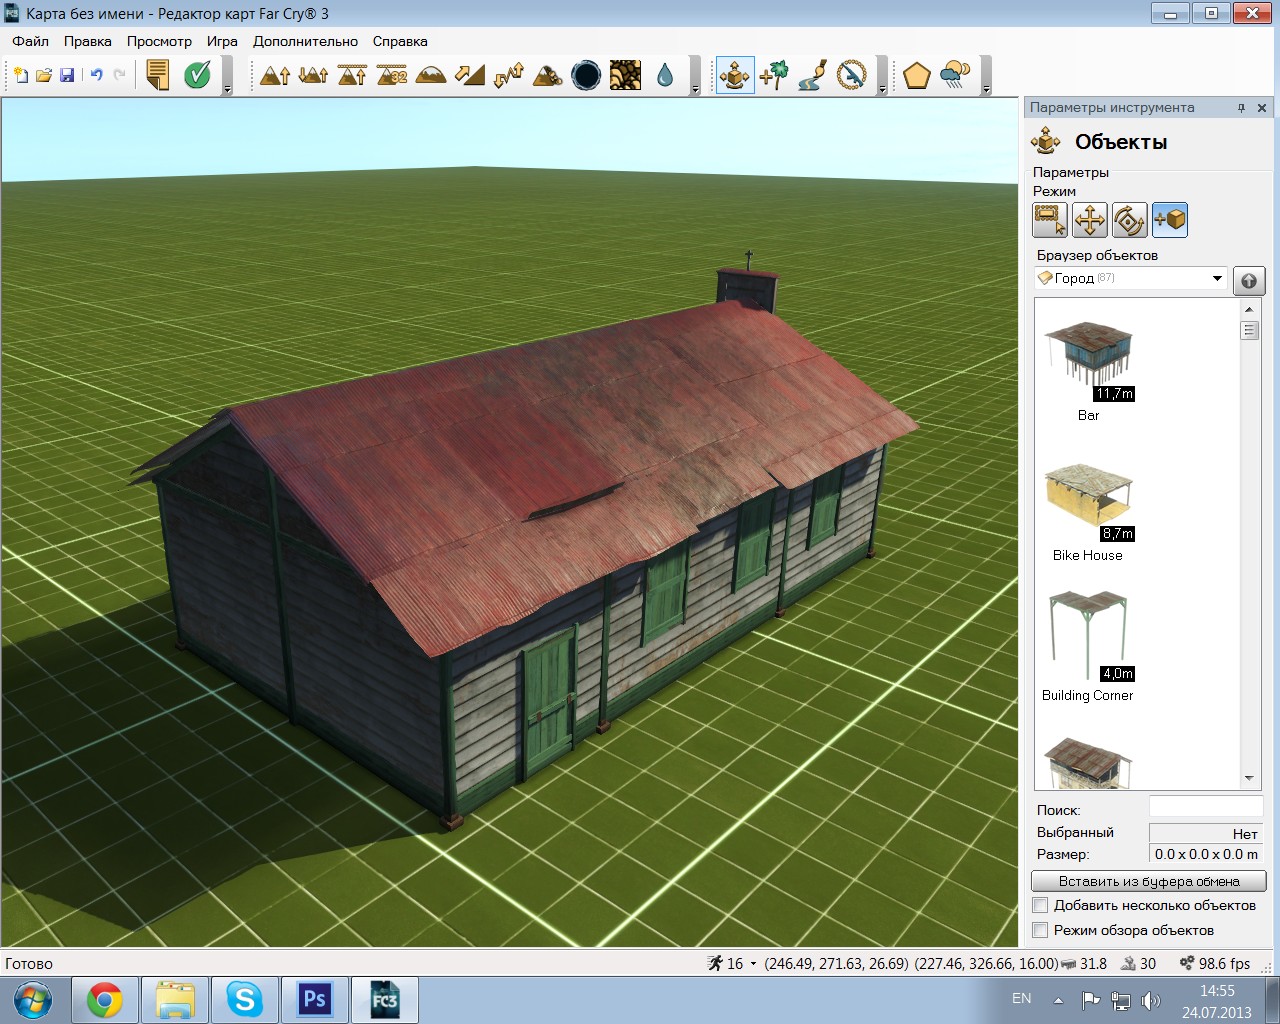1280x1024 pixels.
Task: Open the Дополнительно menu
Action: (305, 41)
